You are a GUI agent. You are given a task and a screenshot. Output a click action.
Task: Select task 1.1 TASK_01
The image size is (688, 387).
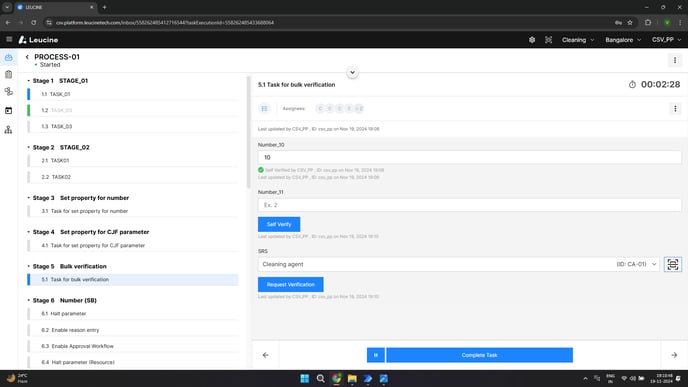click(133, 94)
